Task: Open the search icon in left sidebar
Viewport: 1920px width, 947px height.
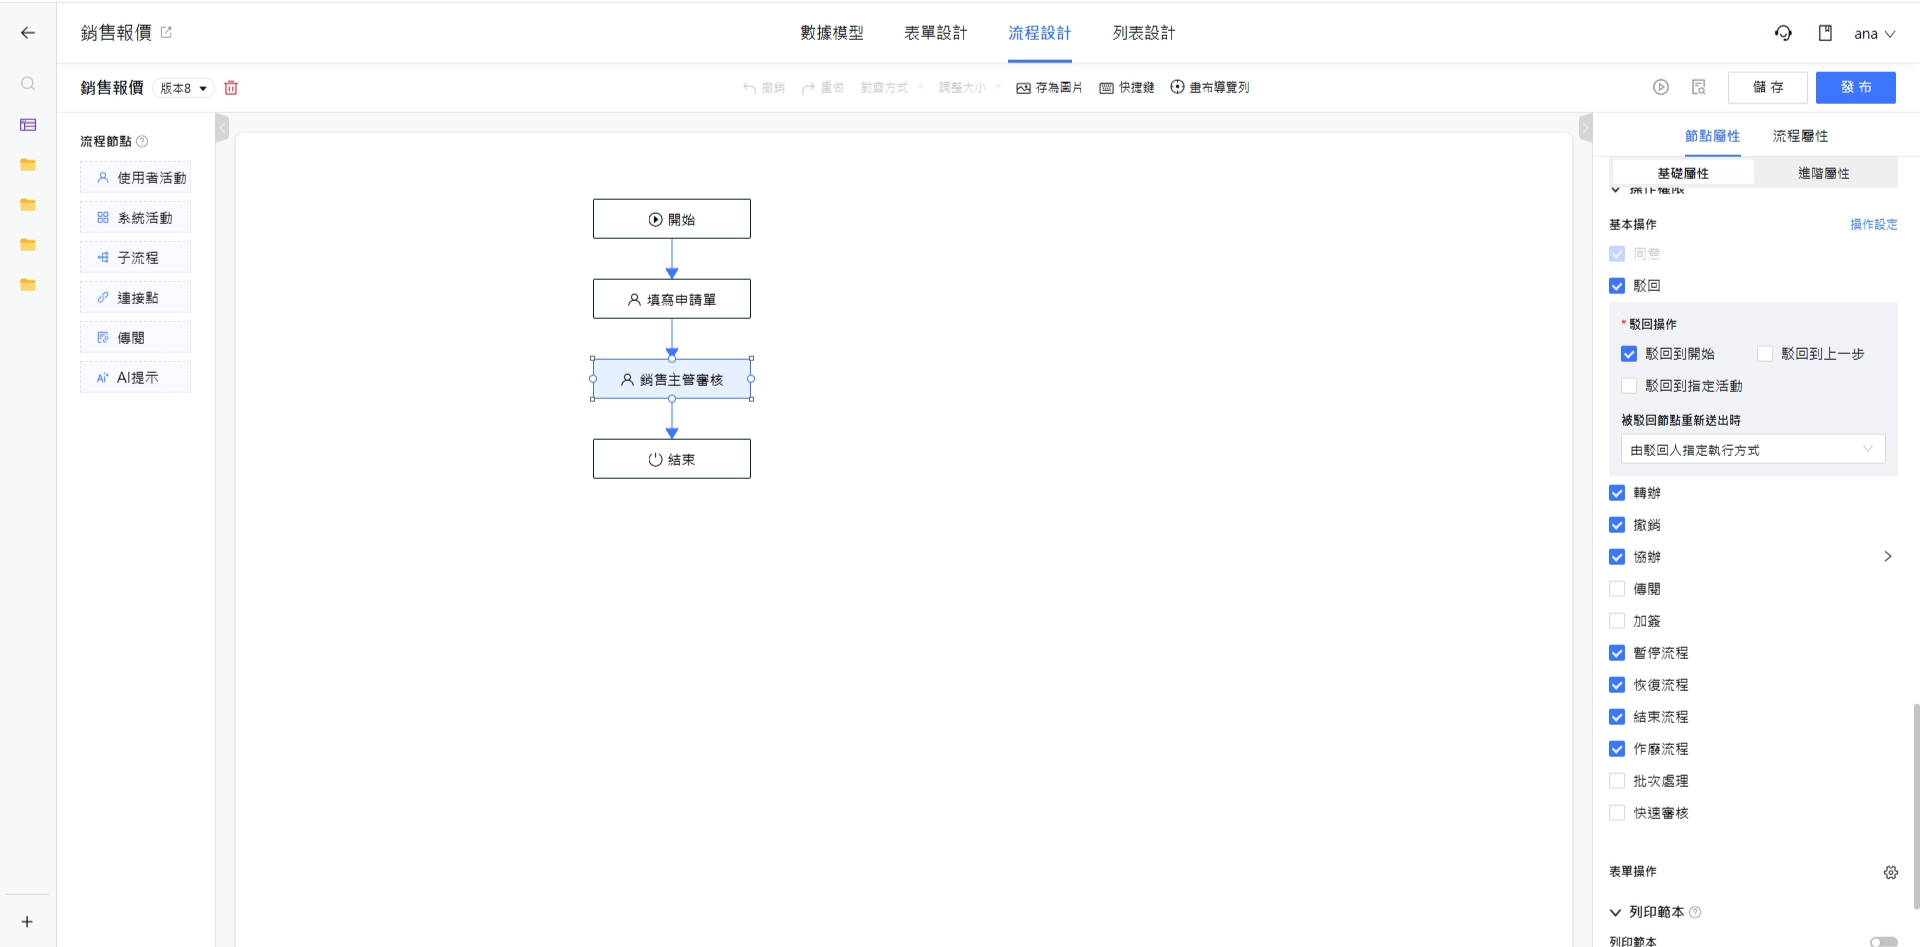Action: [28, 84]
